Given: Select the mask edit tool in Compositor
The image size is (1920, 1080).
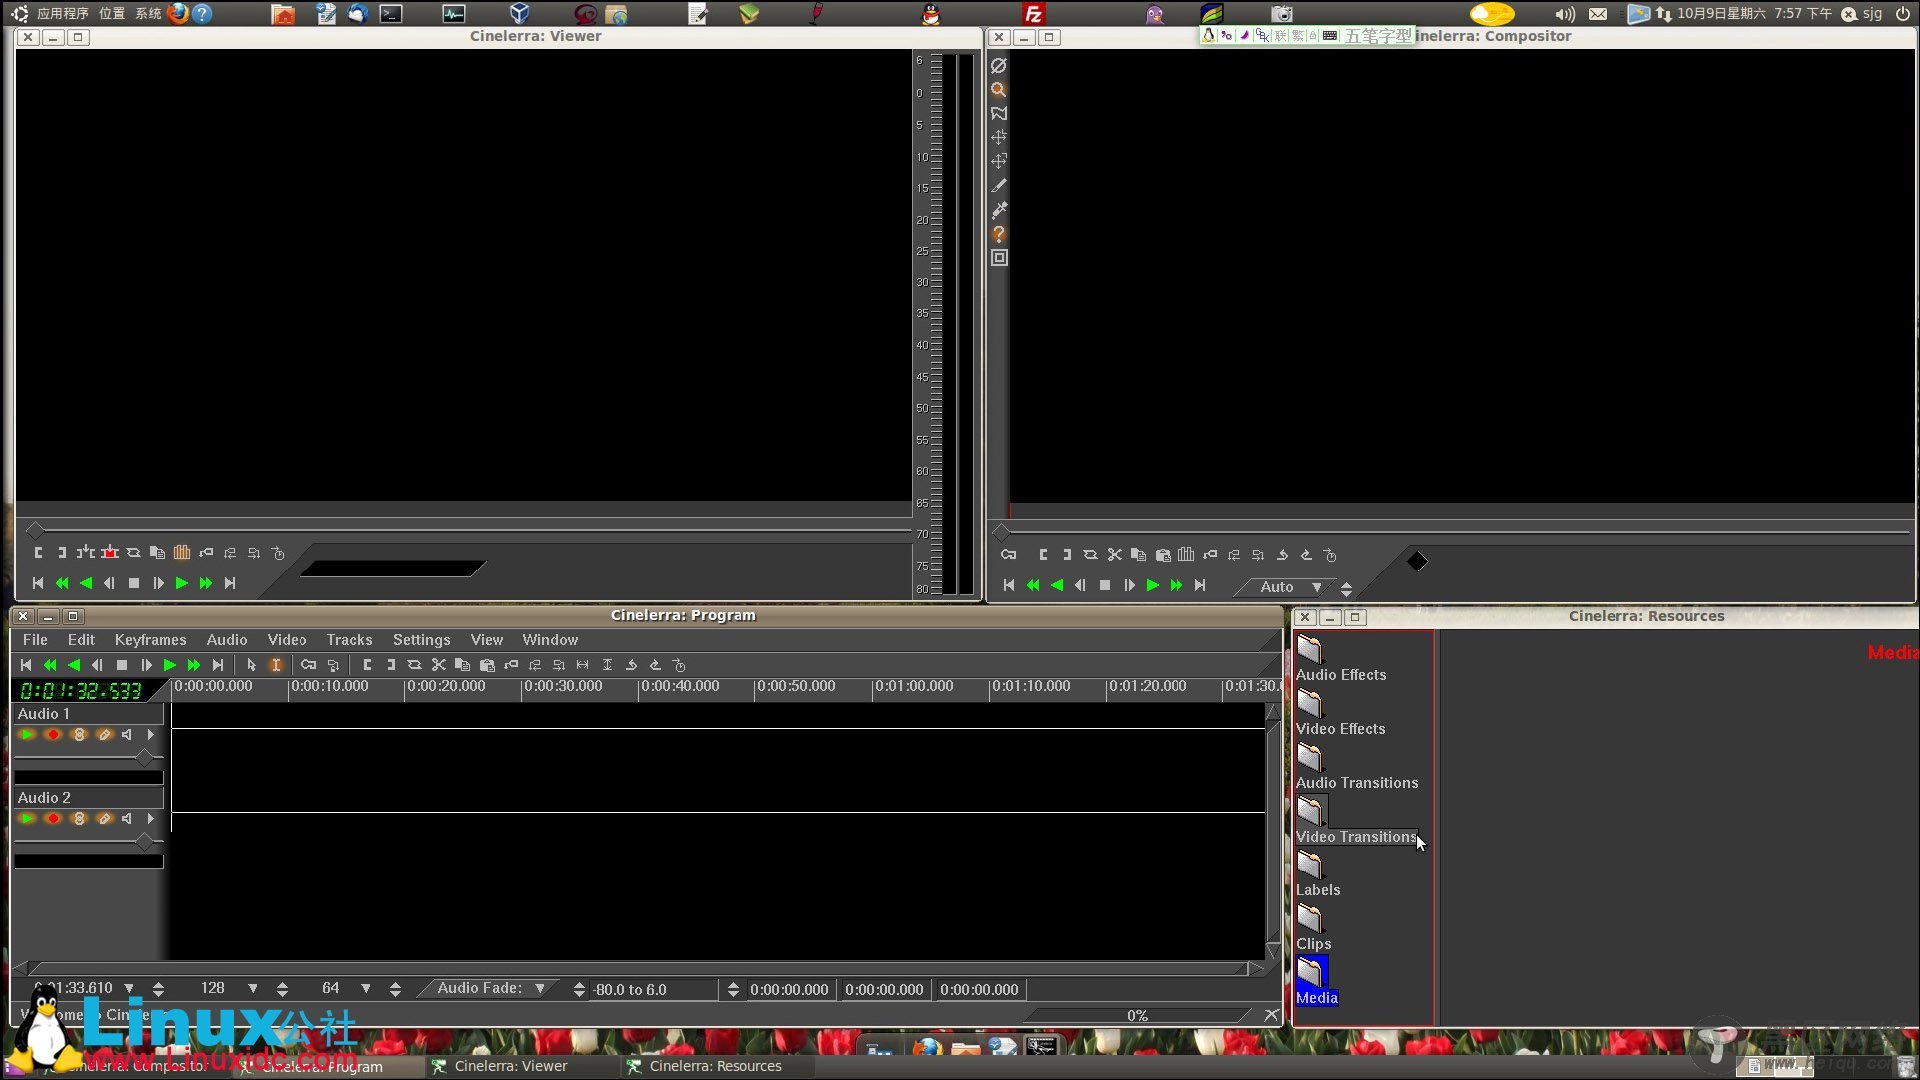Looking at the screenshot, I should tap(998, 114).
